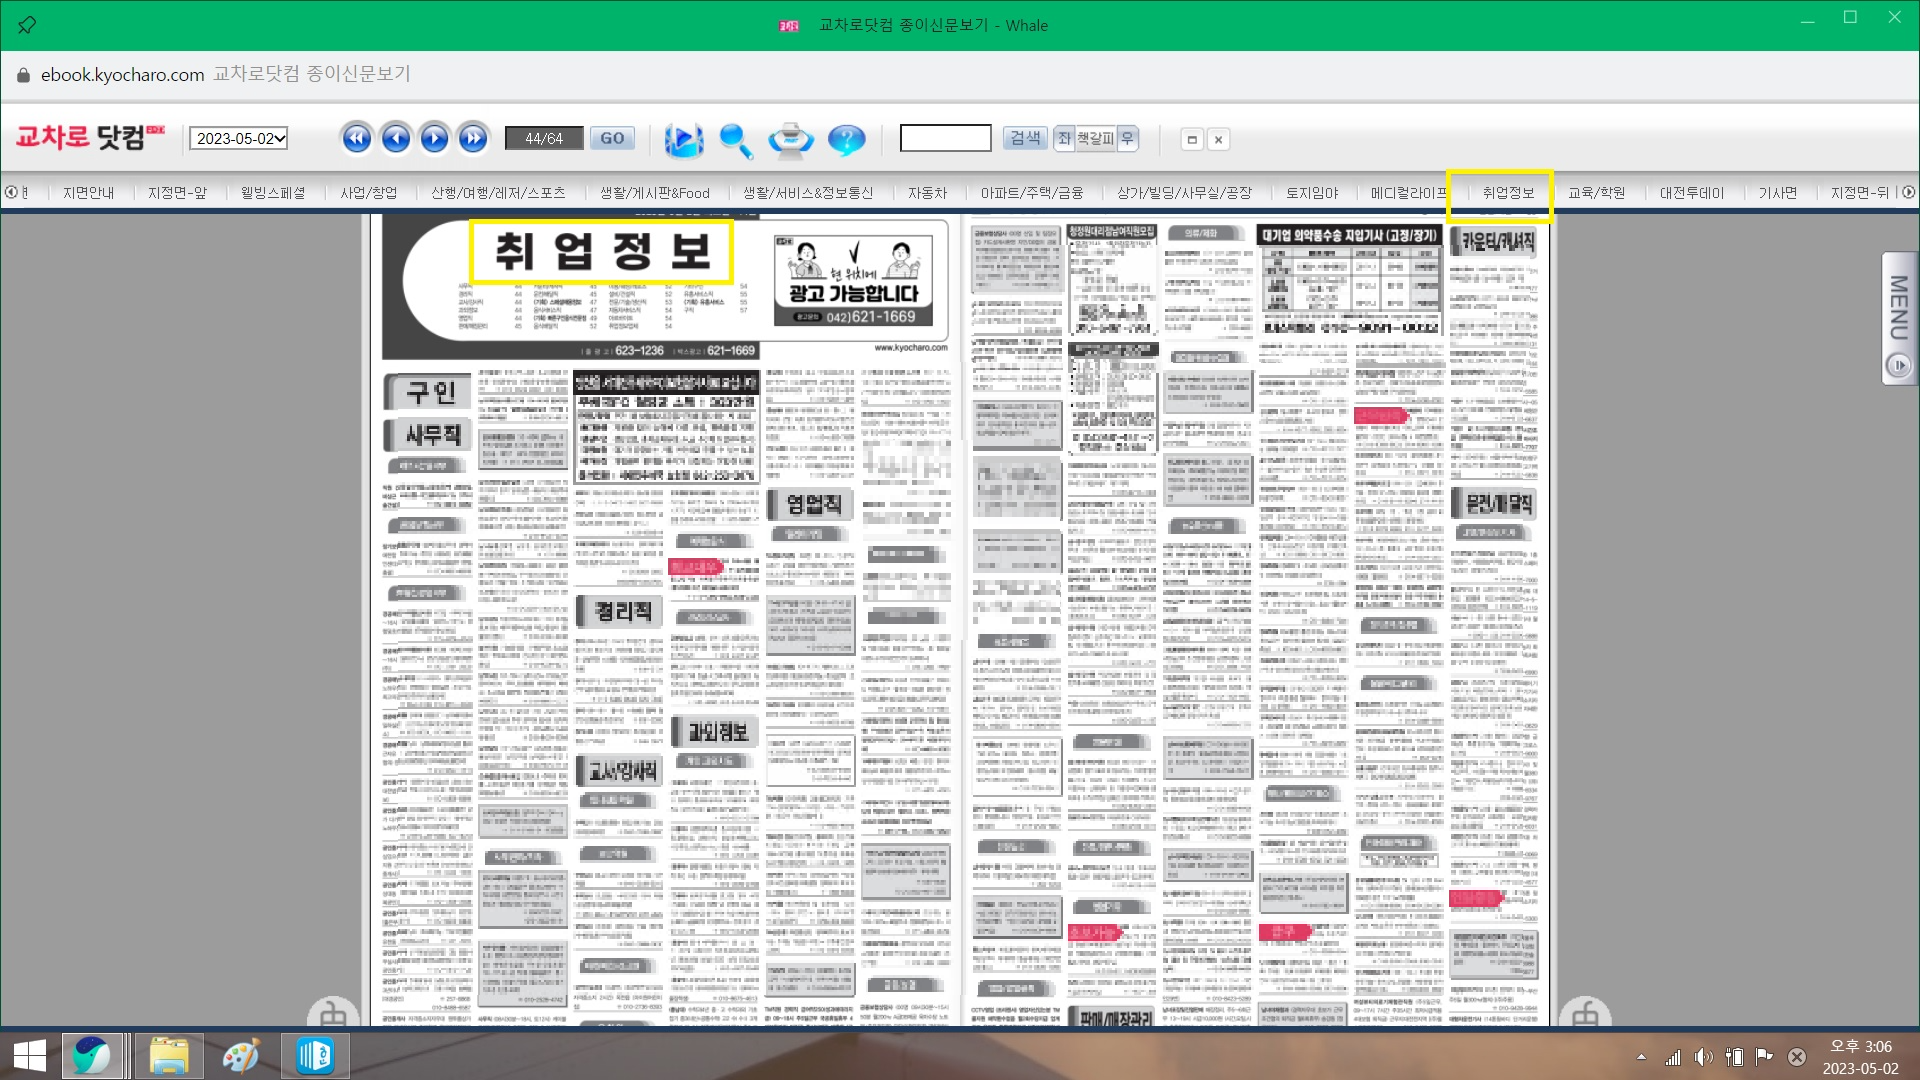Switch to the 교육/학원 tab
The height and width of the screenshot is (1080, 1920).
(1596, 193)
